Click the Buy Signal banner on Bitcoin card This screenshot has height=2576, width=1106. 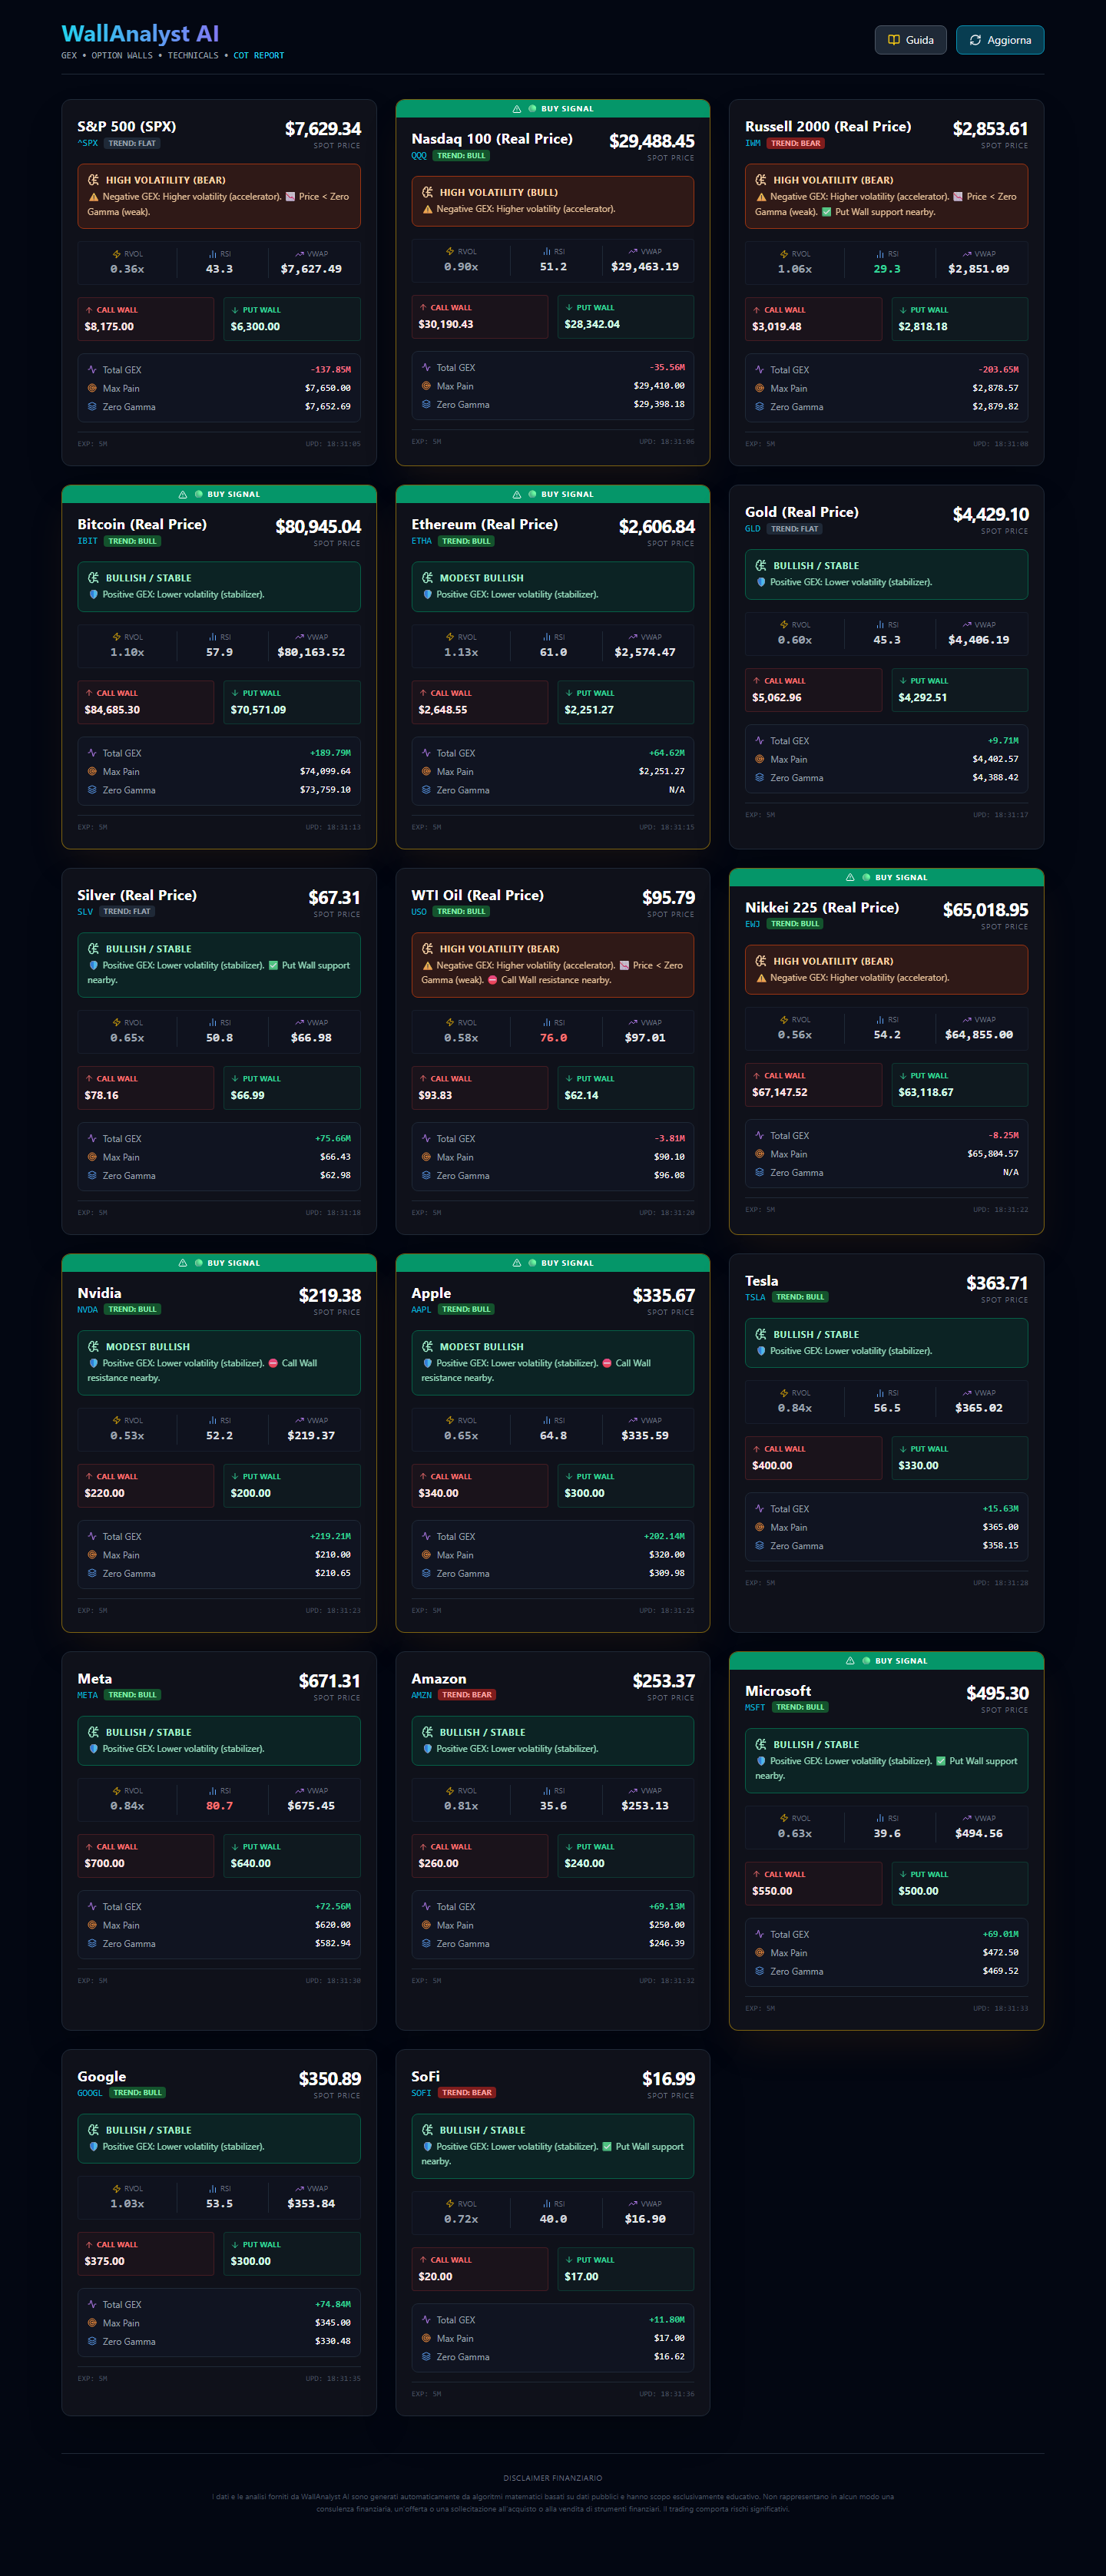pos(219,494)
